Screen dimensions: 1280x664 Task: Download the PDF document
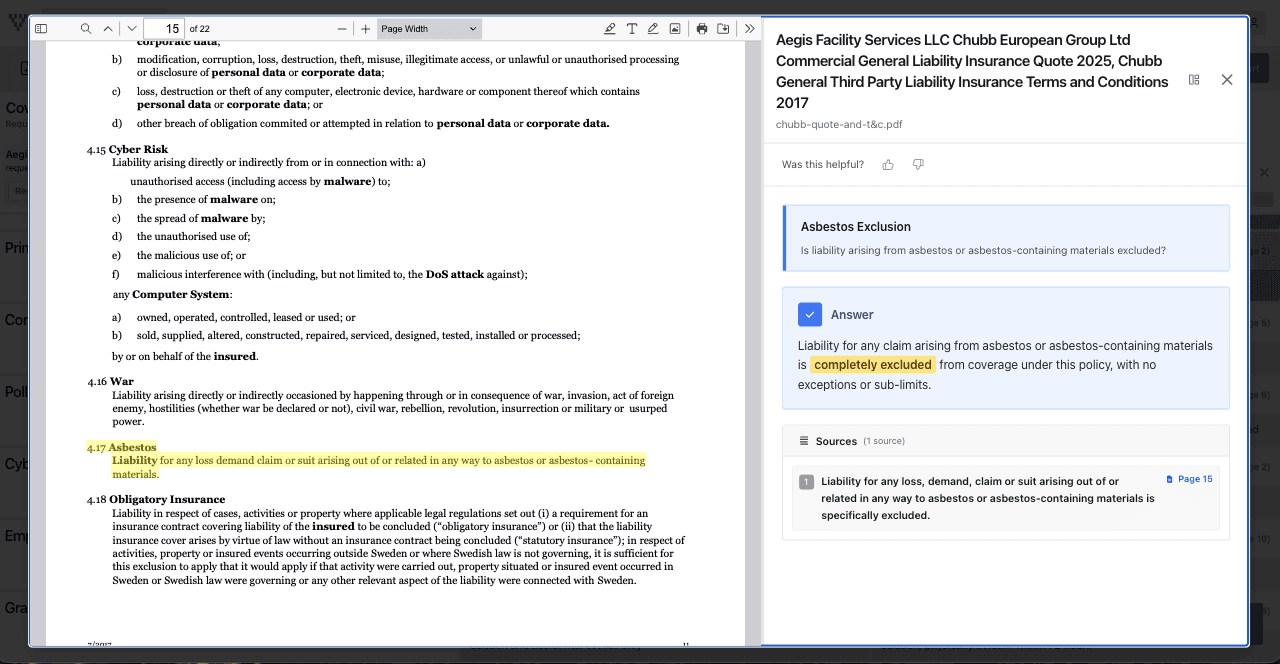click(723, 29)
